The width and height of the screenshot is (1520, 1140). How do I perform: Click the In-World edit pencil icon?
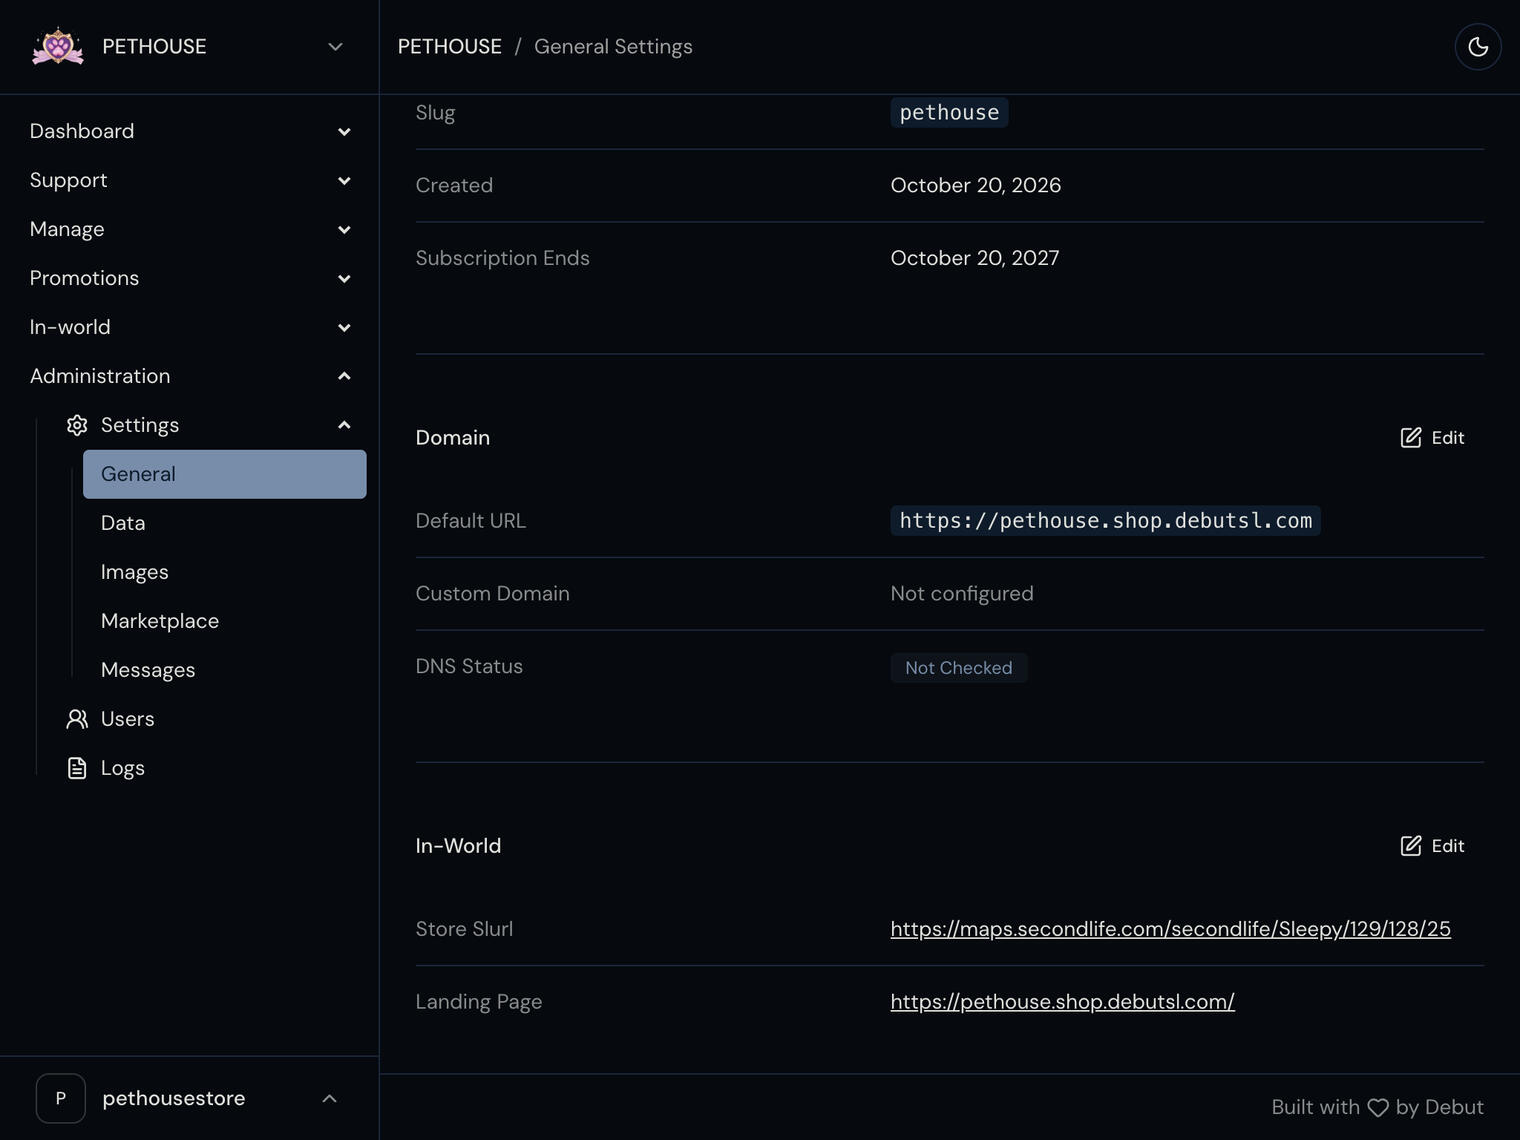point(1410,846)
